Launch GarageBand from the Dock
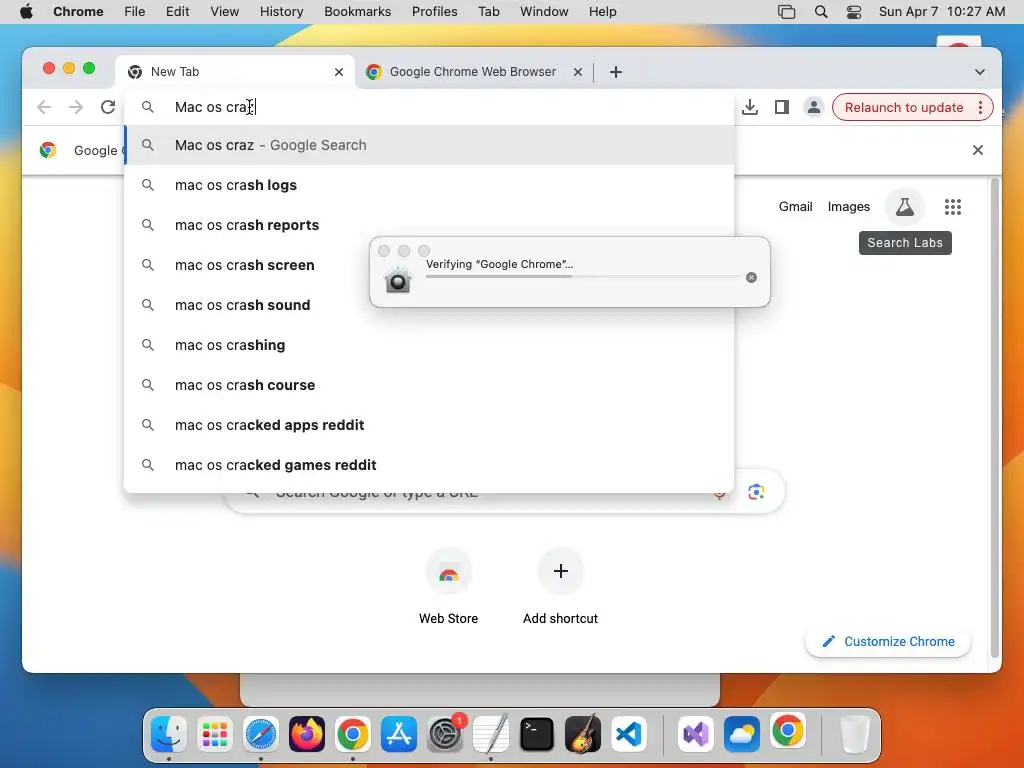Image resolution: width=1024 pixels, height=768 pixels. point(583,734)
